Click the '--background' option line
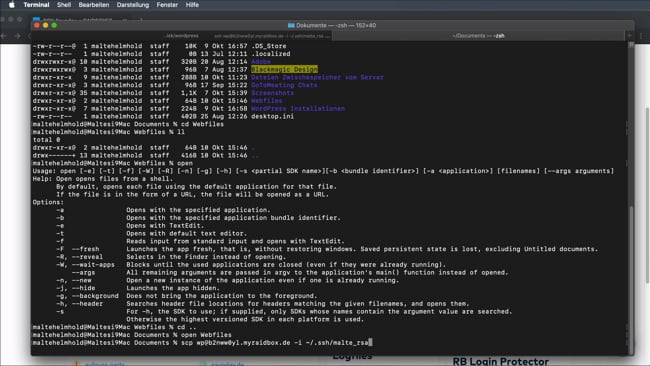The height and width of the screenshot is (366, 650). click(187, 296)
